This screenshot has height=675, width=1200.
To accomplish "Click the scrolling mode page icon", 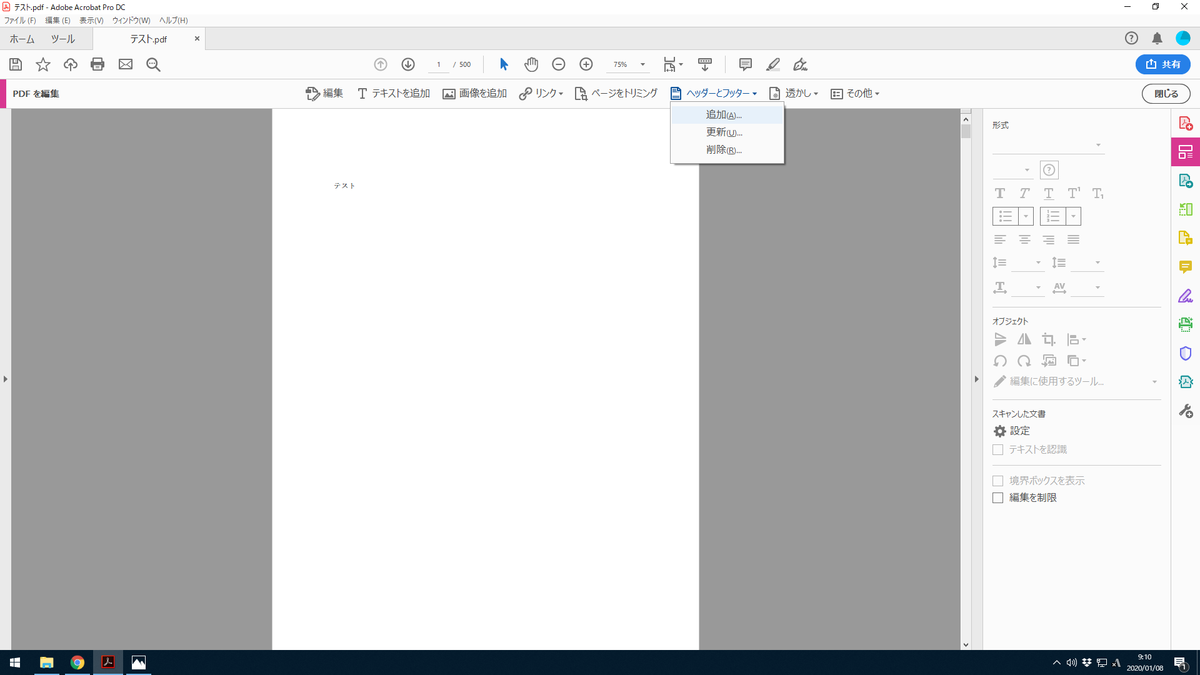I will tap(706, 64).
